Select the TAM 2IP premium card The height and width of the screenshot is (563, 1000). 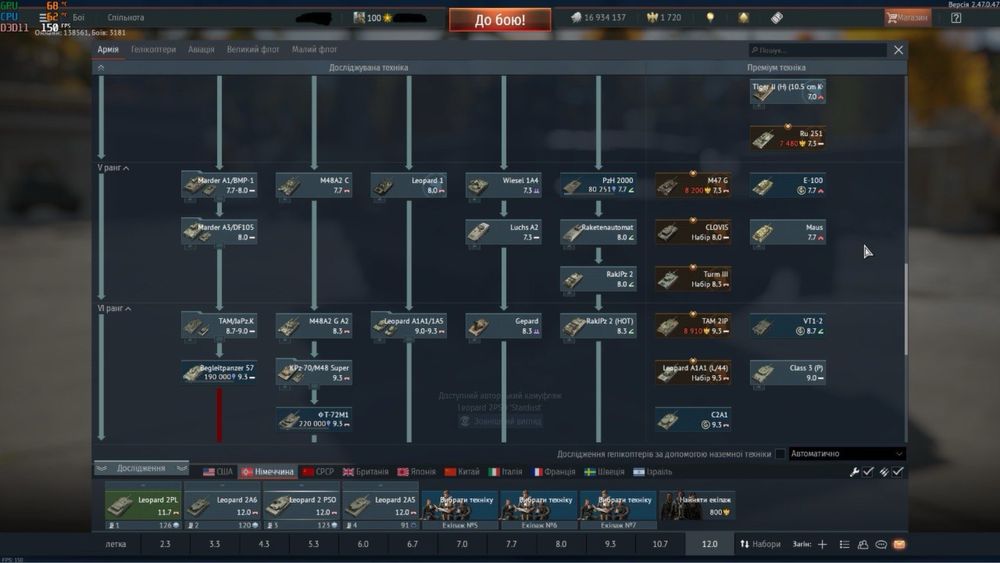(693, 326)
